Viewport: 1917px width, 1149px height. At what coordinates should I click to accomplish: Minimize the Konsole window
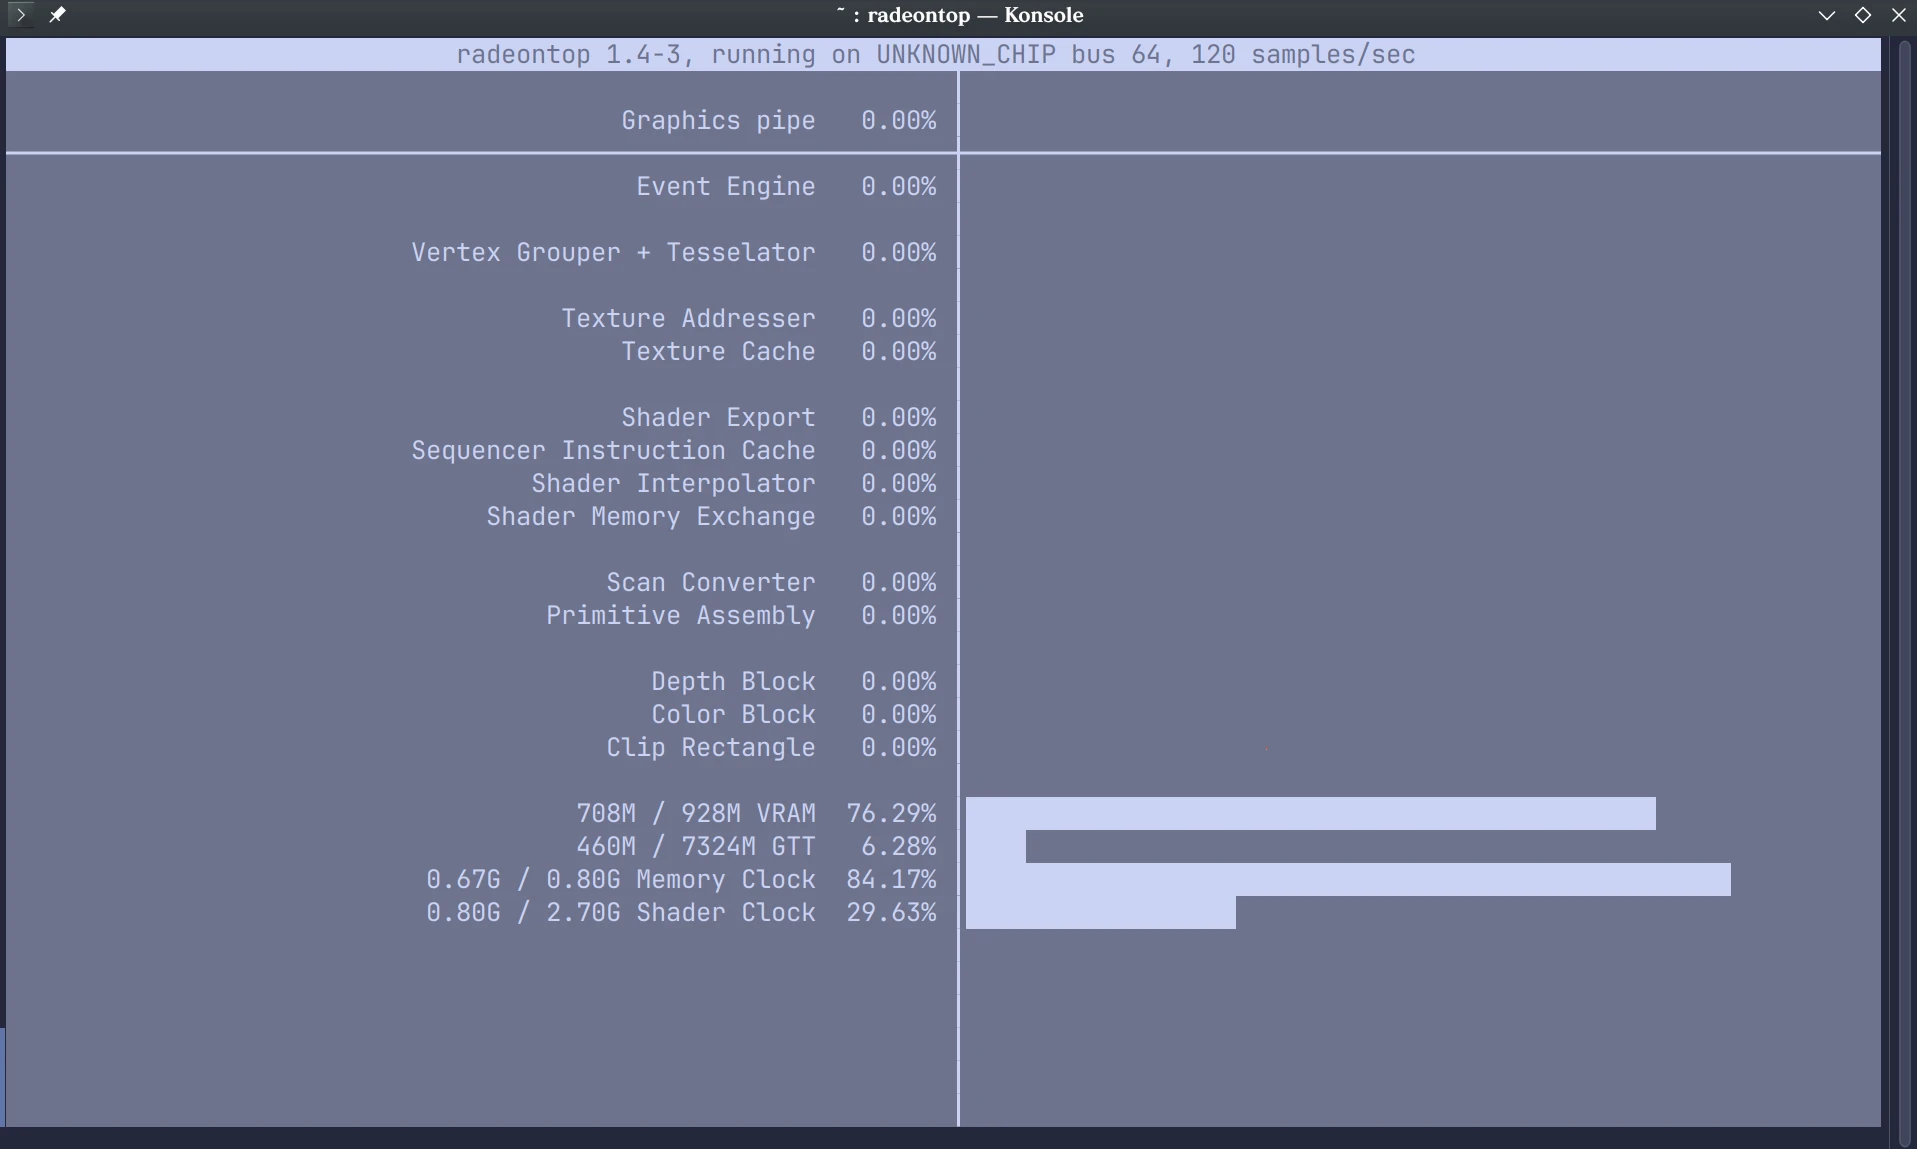click(1826, 15)
